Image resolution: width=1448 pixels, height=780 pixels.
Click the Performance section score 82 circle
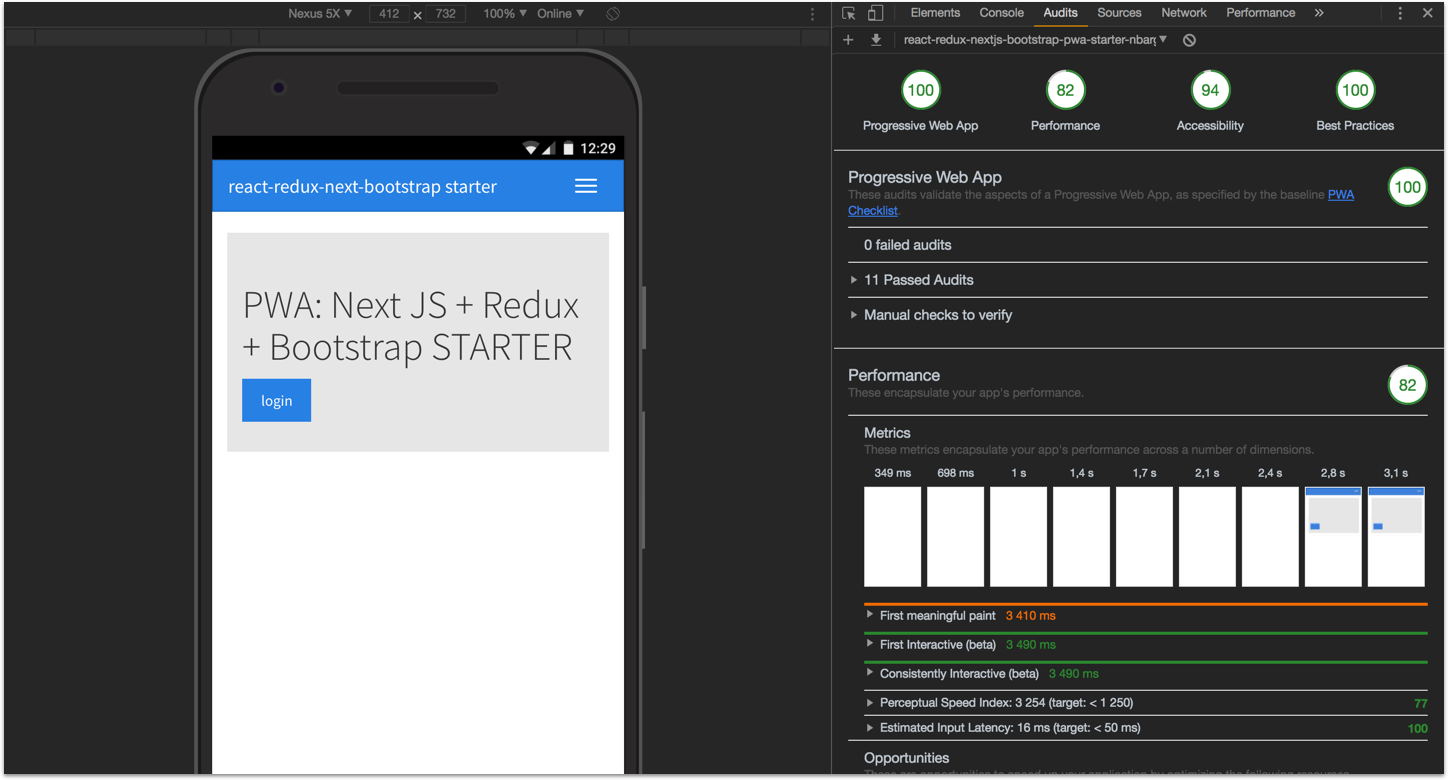(1407, 385)
